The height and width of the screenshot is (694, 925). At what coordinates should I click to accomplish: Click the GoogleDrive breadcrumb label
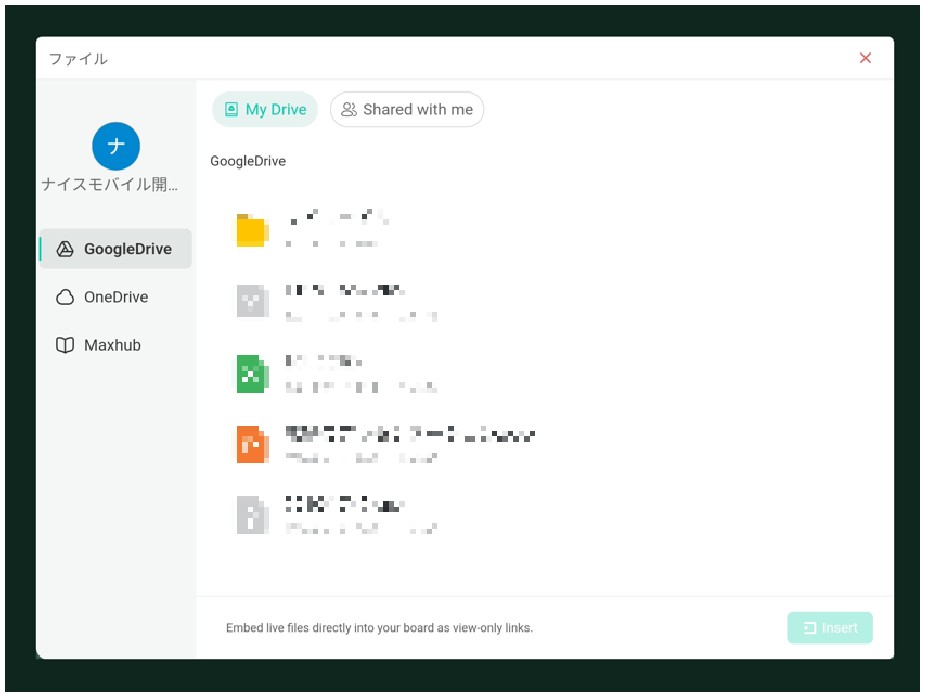pyautogui.click(x=248, y=161)
